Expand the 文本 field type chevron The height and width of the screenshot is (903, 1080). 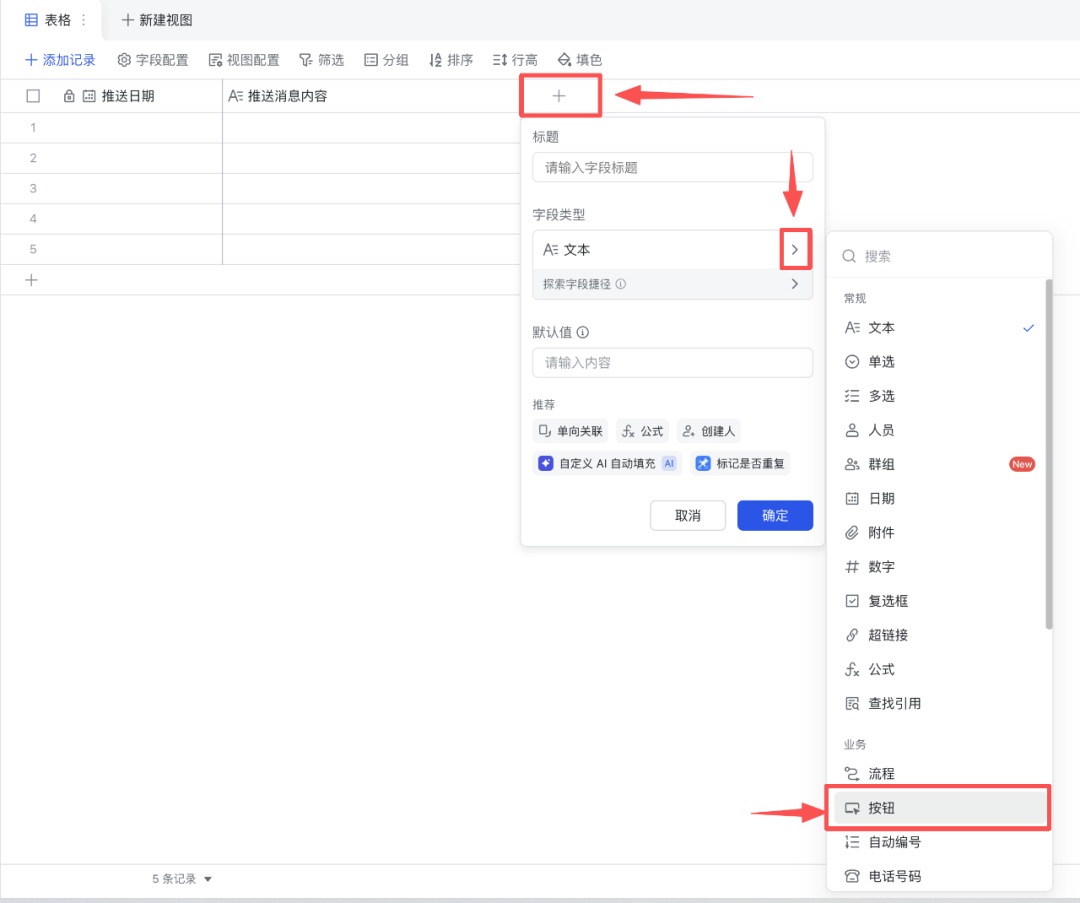(795, 249)
